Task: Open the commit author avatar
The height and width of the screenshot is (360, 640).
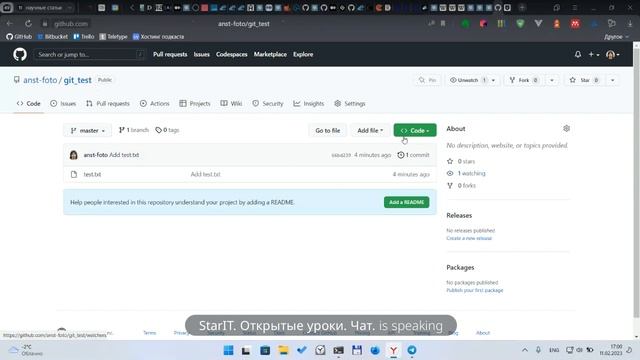Action: (73, 155)
